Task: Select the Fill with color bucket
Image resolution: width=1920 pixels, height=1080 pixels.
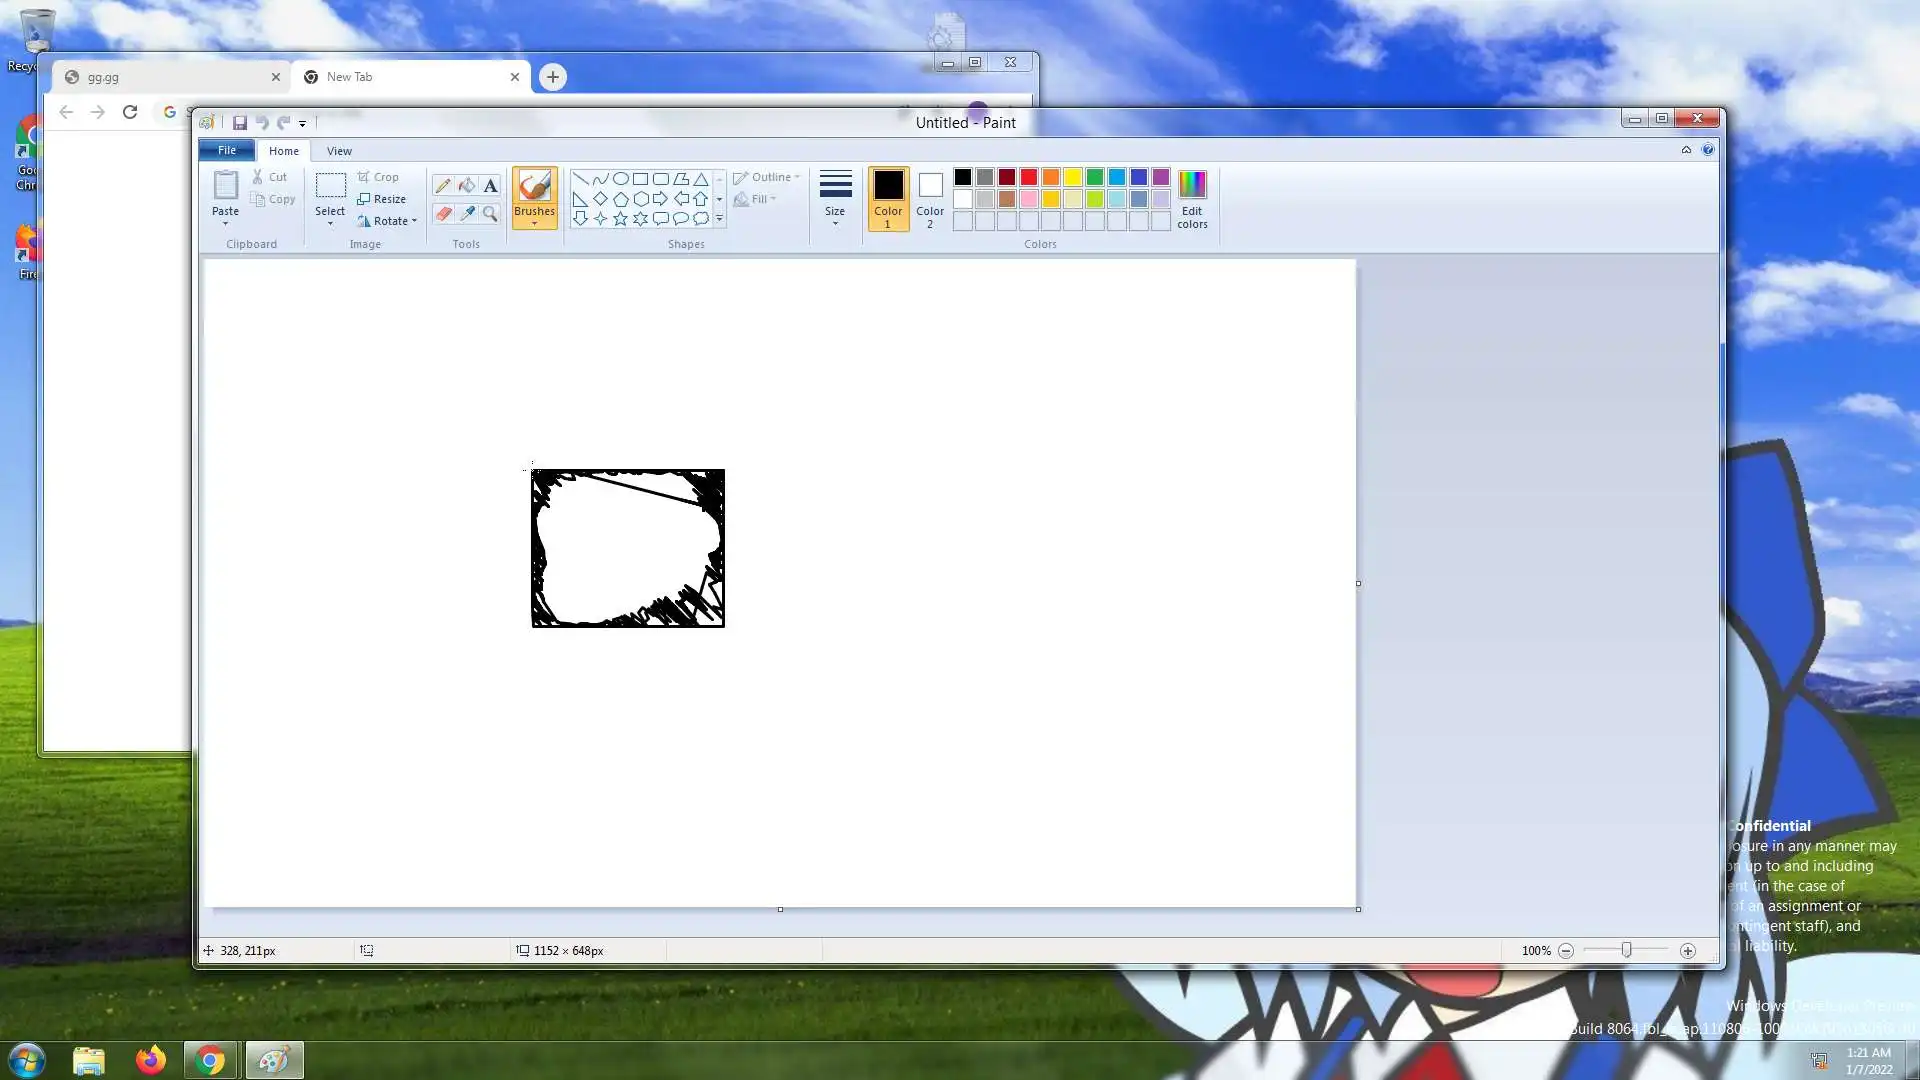Action: pos(466,185)
